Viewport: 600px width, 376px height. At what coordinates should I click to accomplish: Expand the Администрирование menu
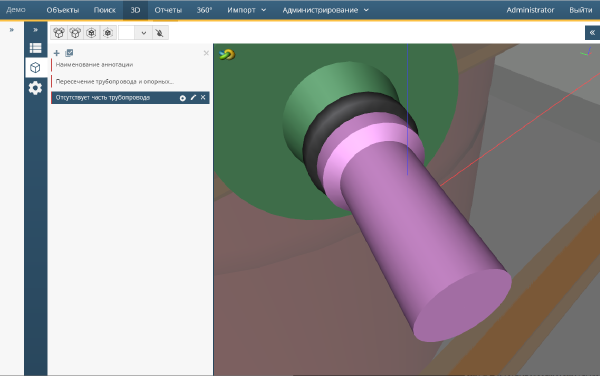coord(325,10)
